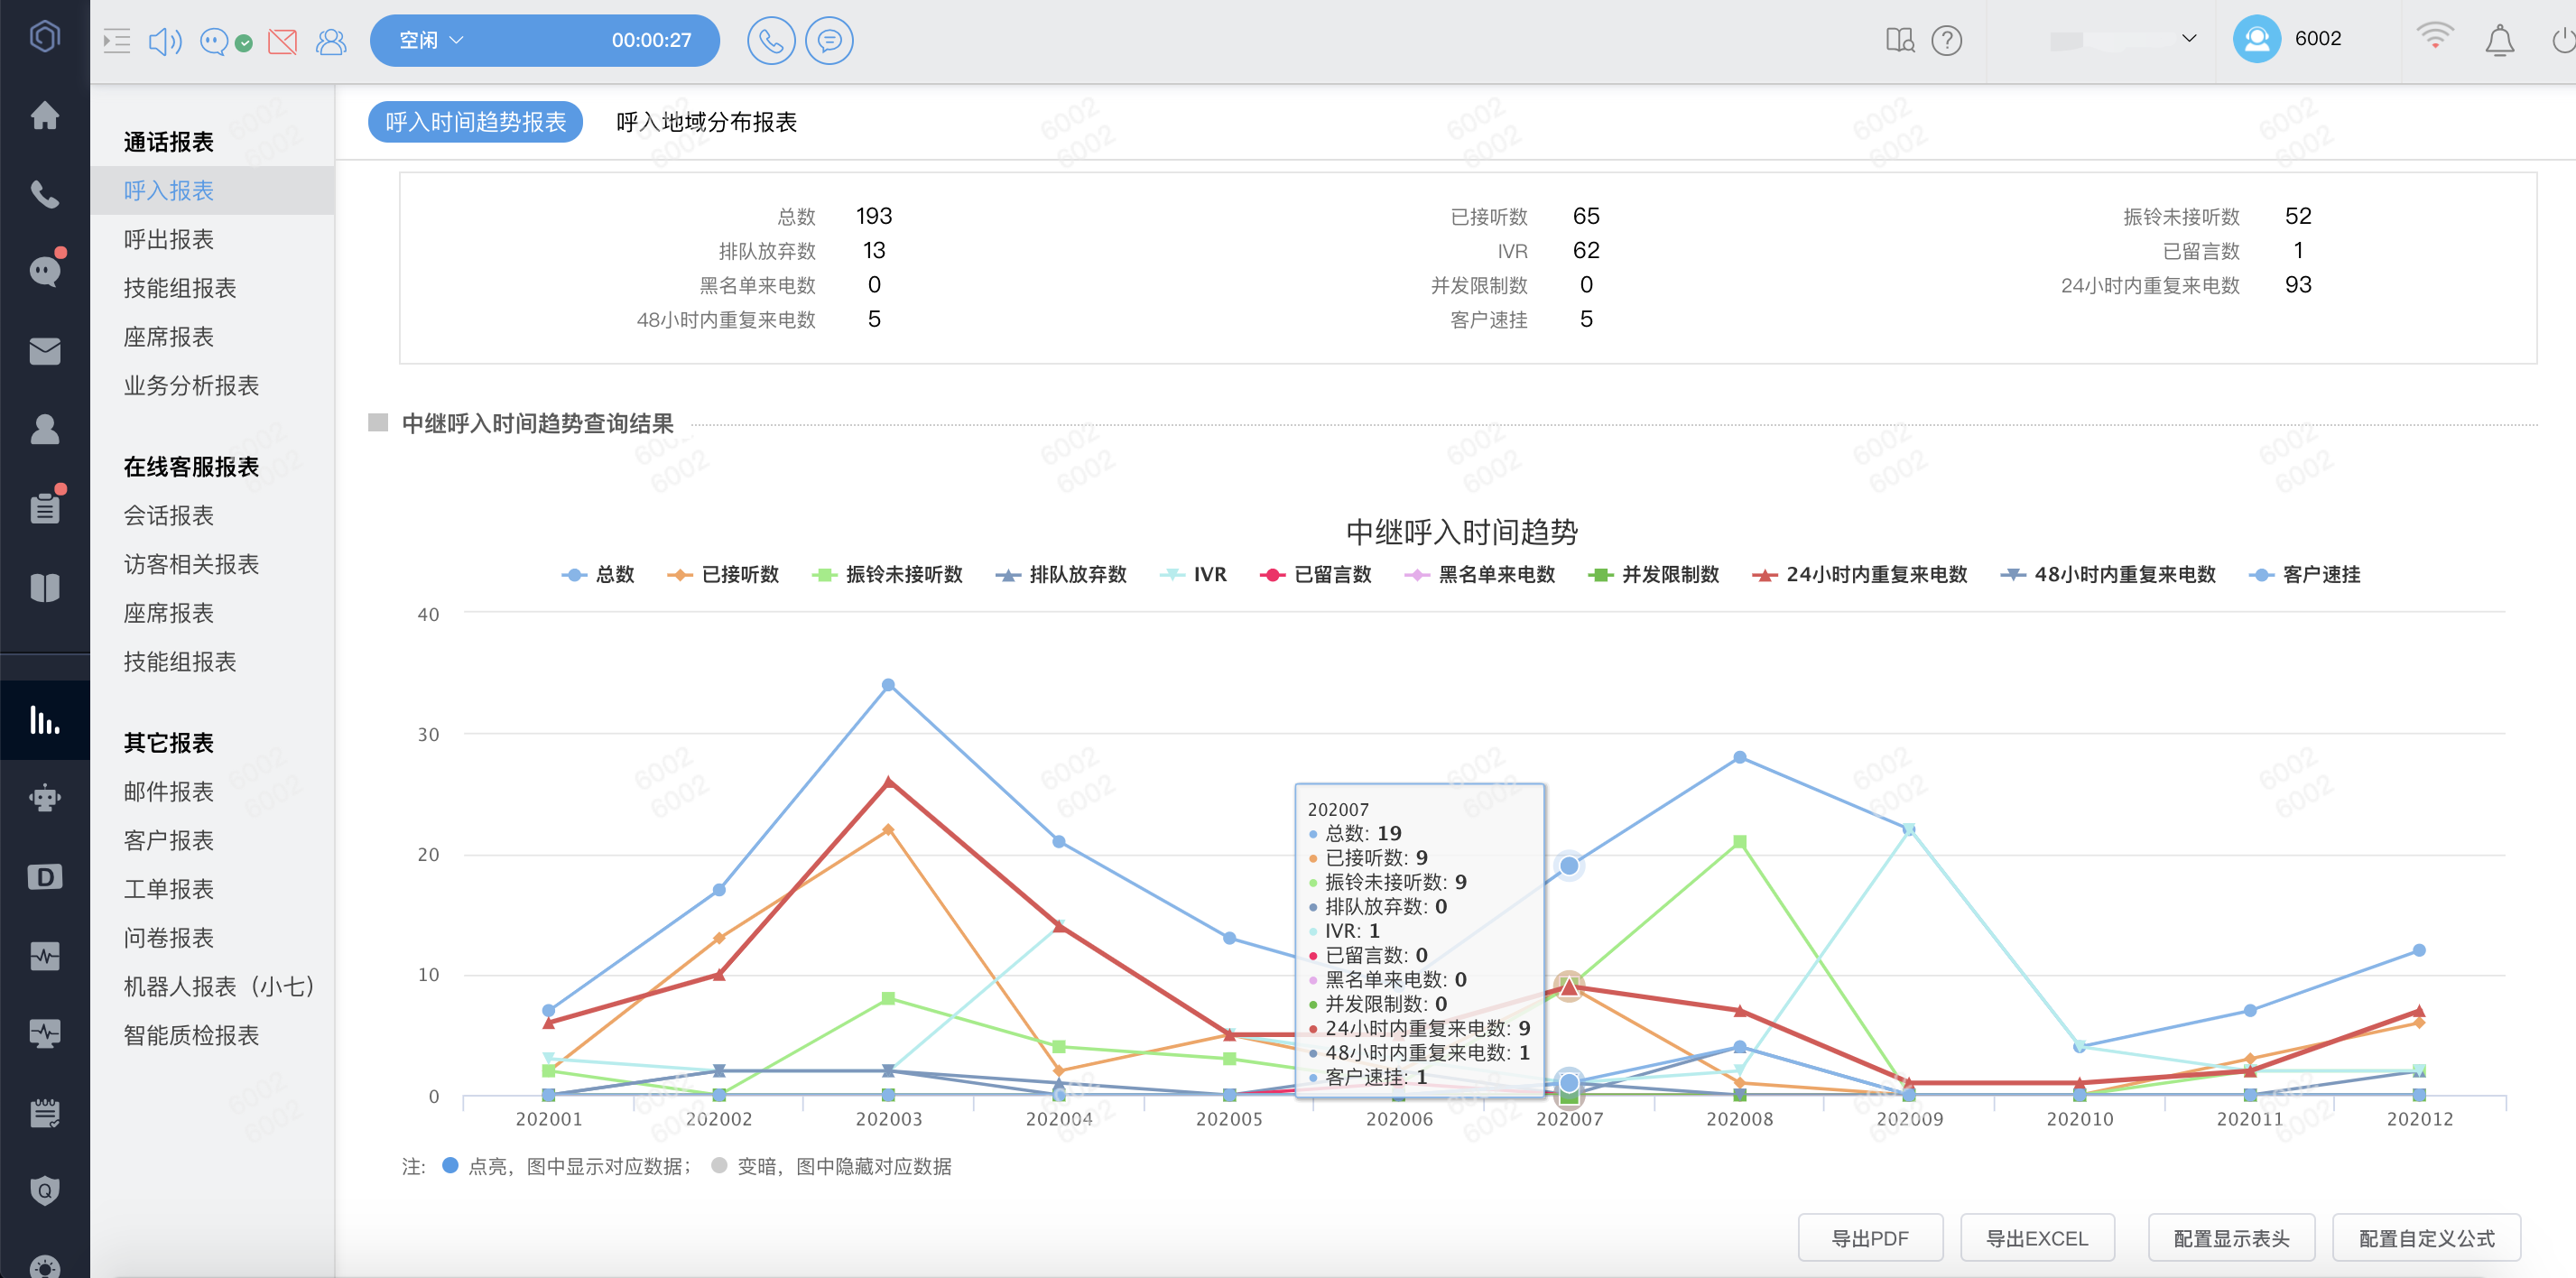Click the 导出EXCEL button
The width and height of the screenshot is (2576, 1278).
coord(2037,1238)
